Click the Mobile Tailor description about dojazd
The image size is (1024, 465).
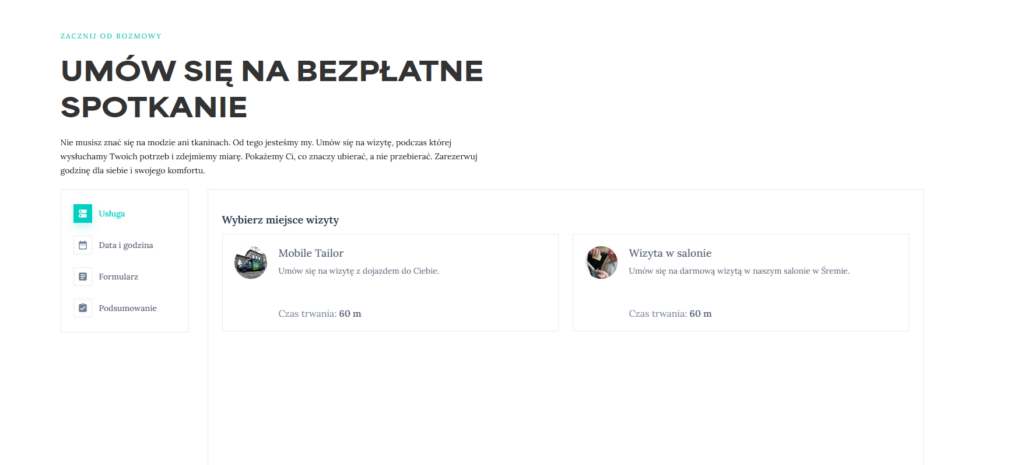point(358,271)
